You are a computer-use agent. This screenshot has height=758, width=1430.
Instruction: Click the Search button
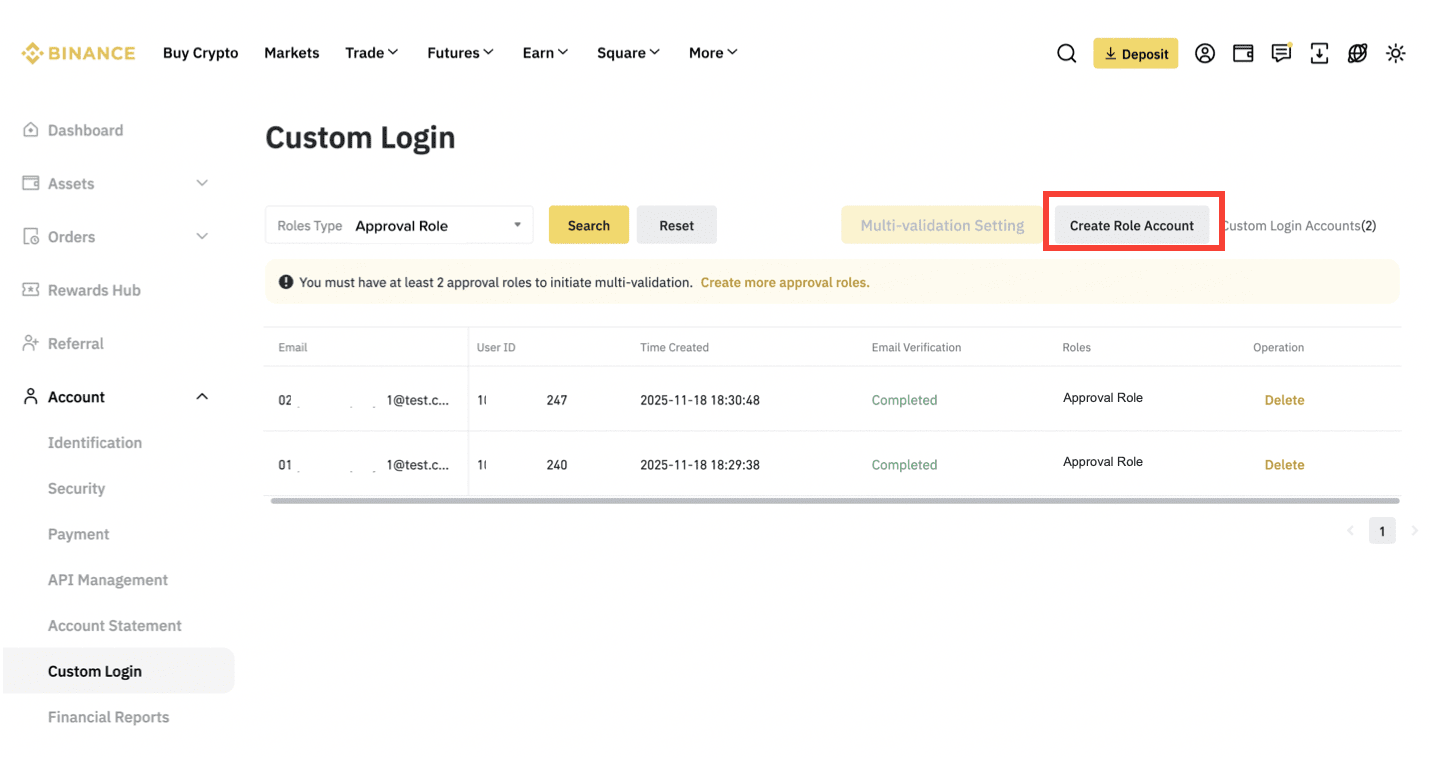click(x=589, y=225)
